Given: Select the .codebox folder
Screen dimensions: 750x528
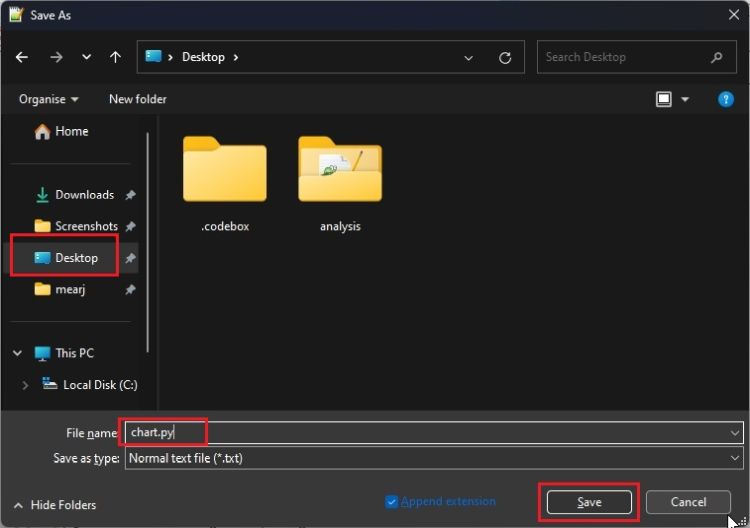Looking at the screenshot, I should tap(225, 185).
